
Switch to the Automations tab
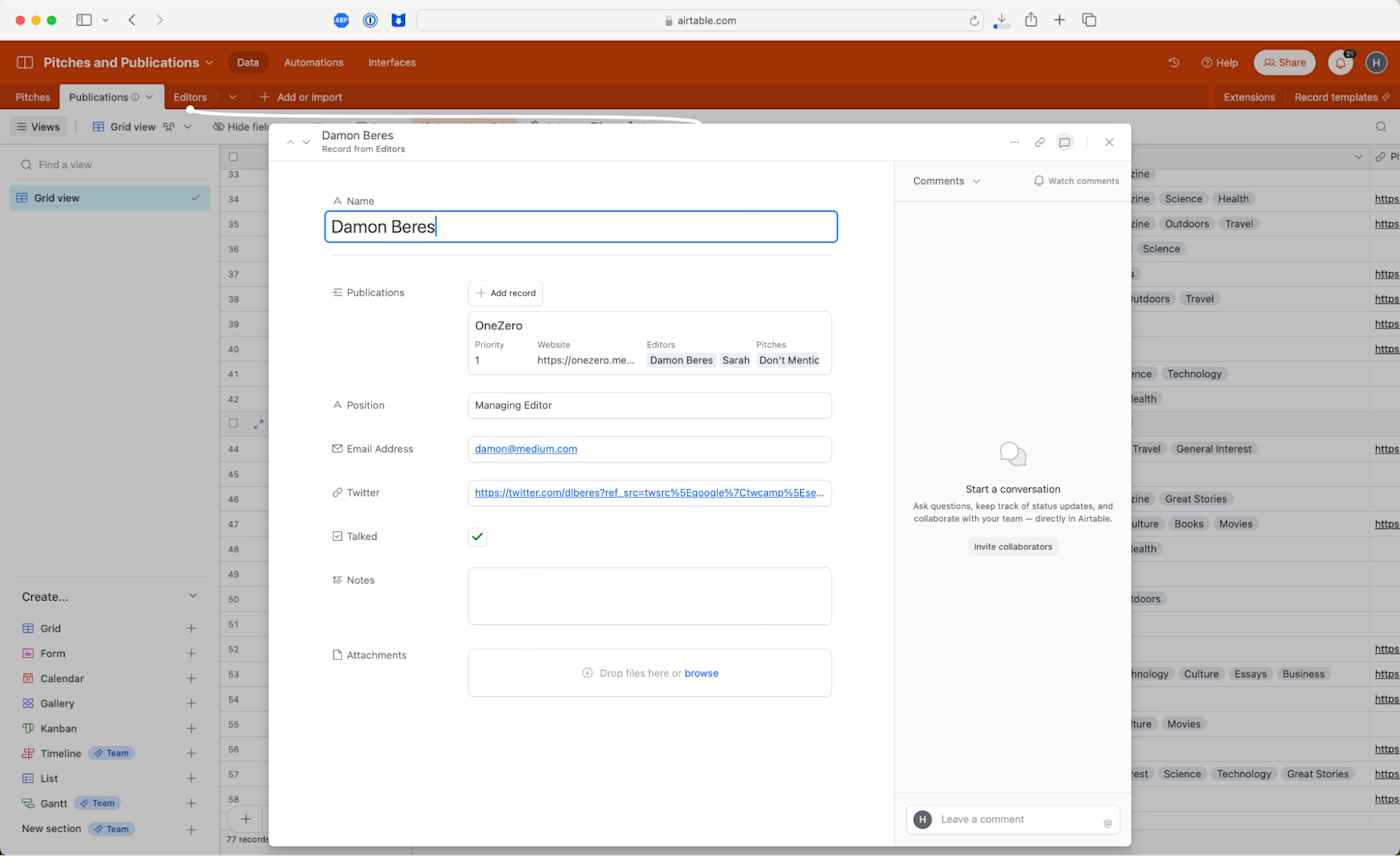click(x=313, y=62)
